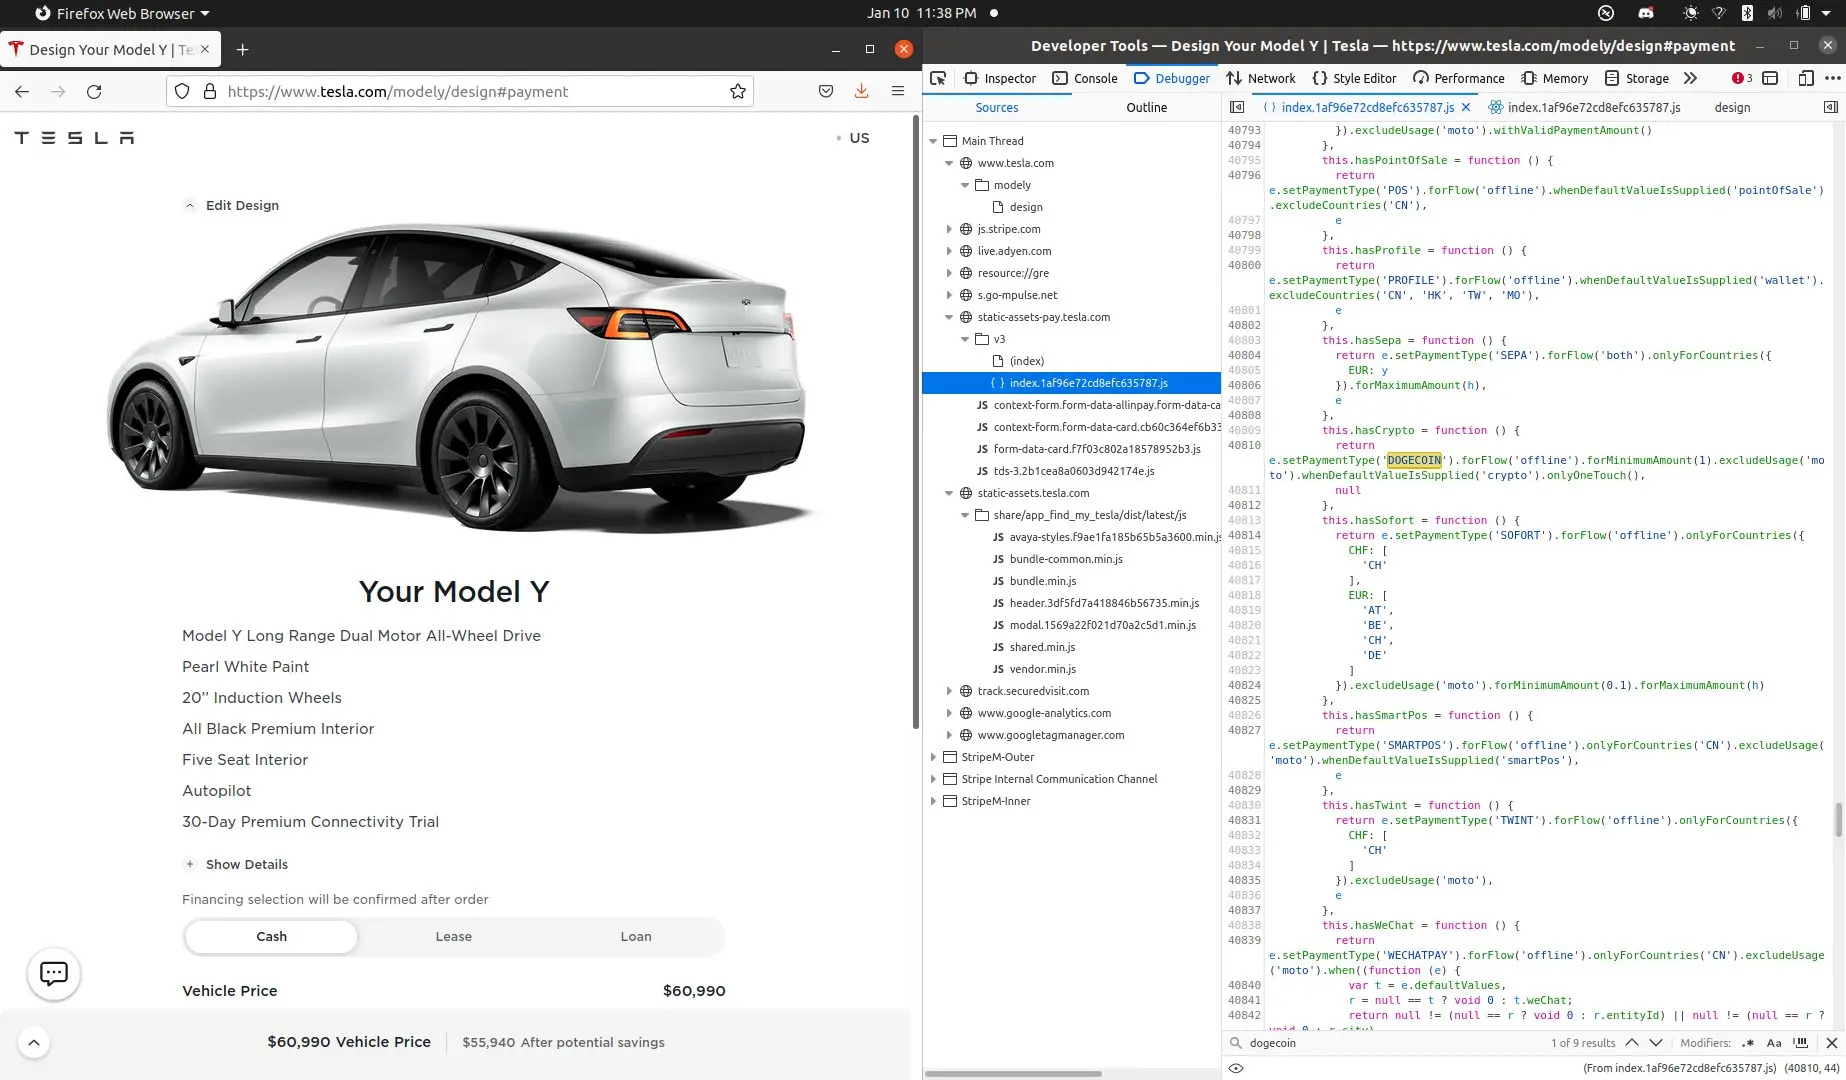Open Firefox hamburger application menu
Screen dimensions: 1846x1080
(898, 91)
